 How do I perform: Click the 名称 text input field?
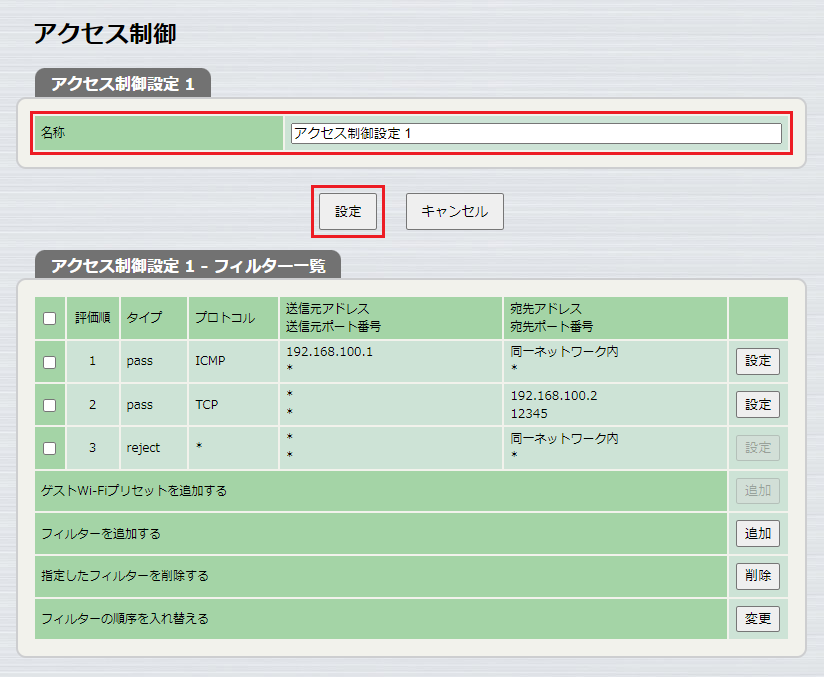tap(534, 131)
